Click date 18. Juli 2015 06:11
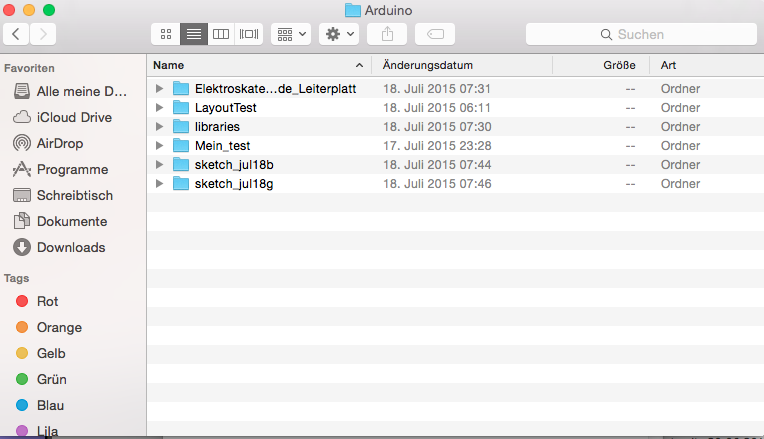 (x=437, y=108)
